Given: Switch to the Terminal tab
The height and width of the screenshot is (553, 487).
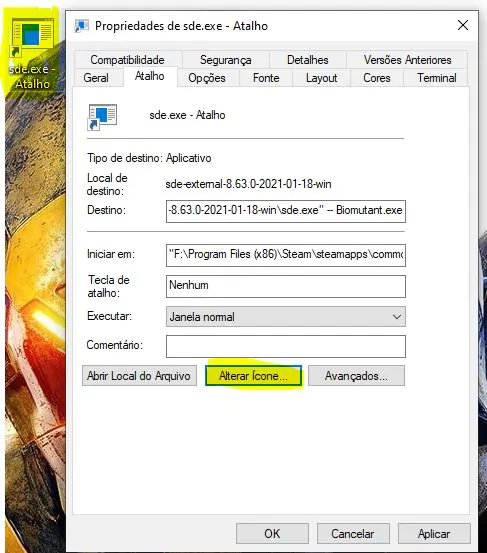Looking at the screenshot, I should [437, 78].
